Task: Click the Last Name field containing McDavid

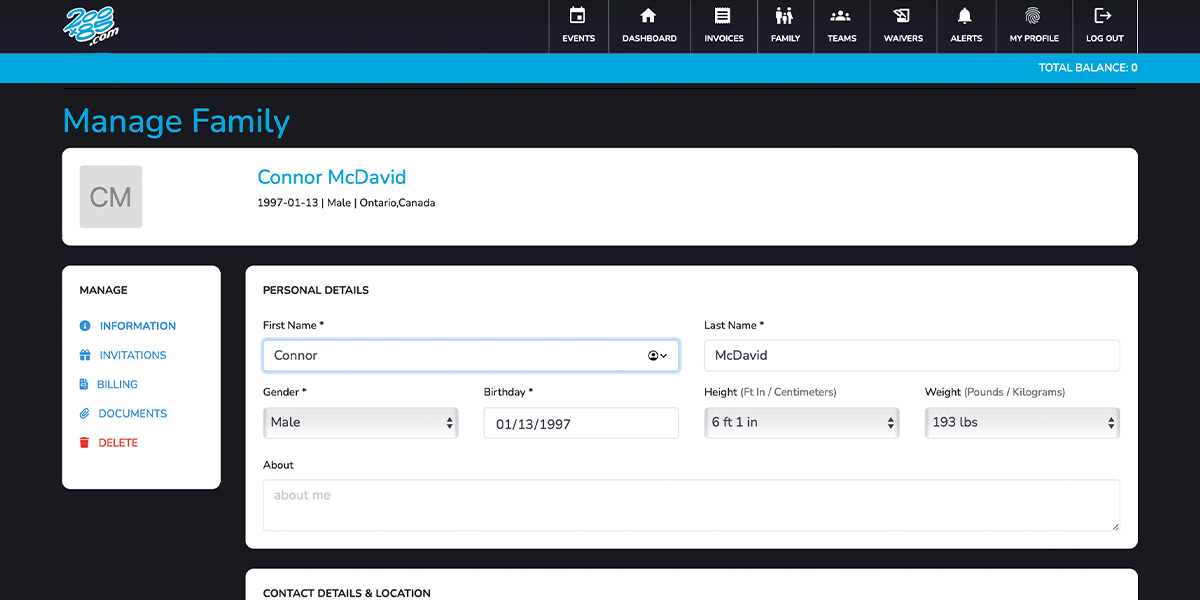Action: (x=912, y=356)
